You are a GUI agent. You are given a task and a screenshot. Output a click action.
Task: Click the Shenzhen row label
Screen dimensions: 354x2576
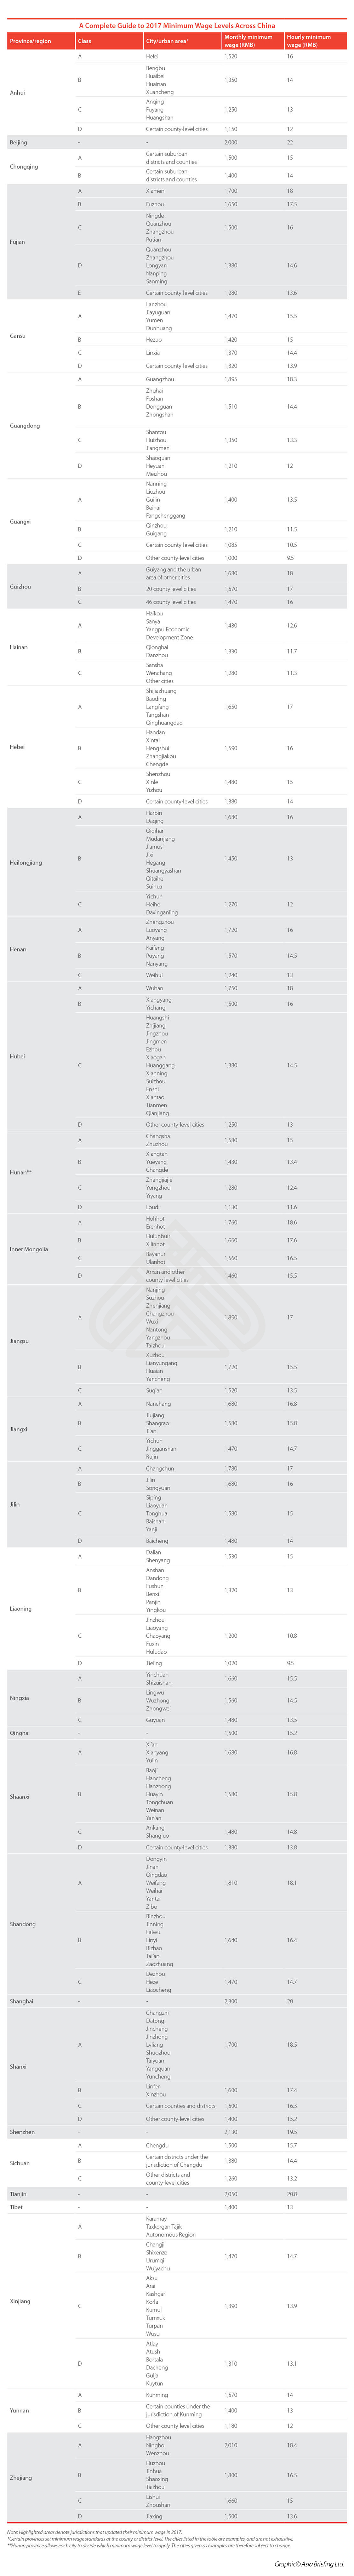point(22,2131)
